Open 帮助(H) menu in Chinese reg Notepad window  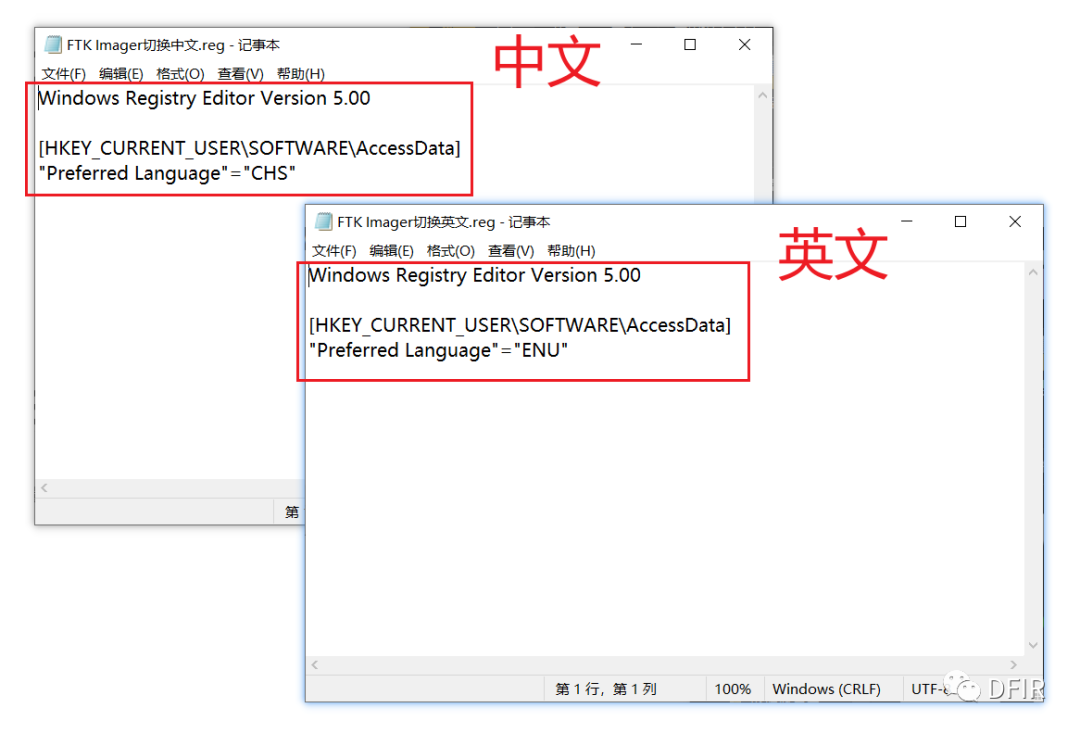pos(300,74)
